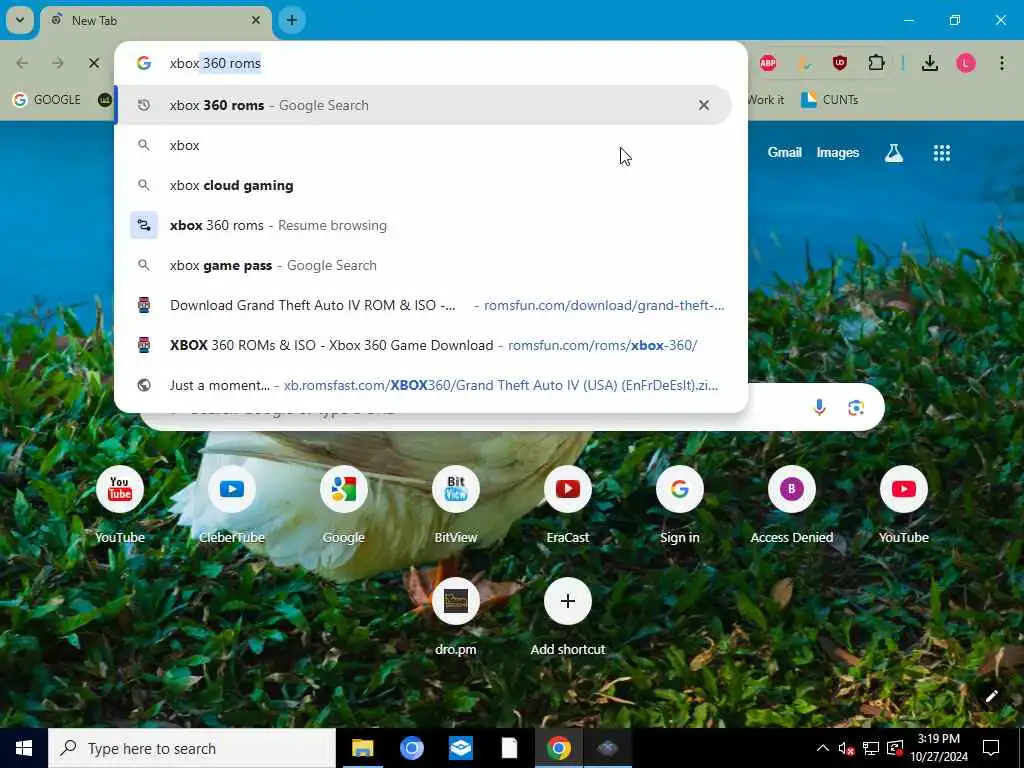The height and width of the screenshot is (768, 1024).
Task: Open Search Labs flask icon
Action: [x=893, y=153]
